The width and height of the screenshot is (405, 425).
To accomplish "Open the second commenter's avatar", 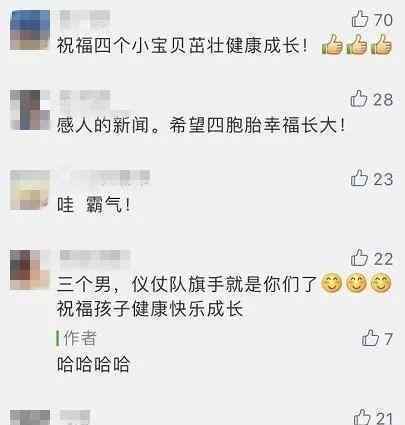I will tap(30, 110).
